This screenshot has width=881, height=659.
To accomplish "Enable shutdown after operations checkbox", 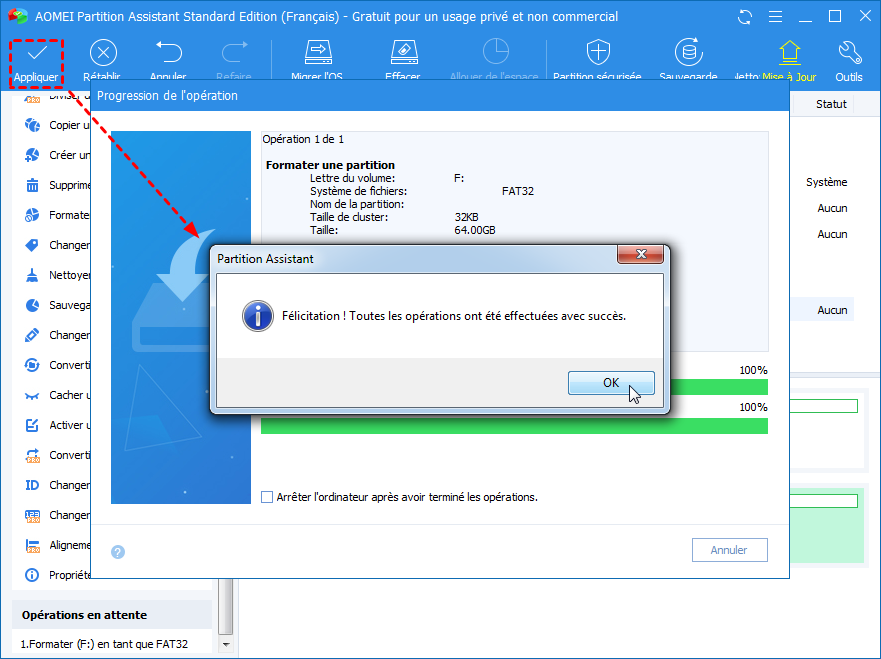I will click(266, 497).
